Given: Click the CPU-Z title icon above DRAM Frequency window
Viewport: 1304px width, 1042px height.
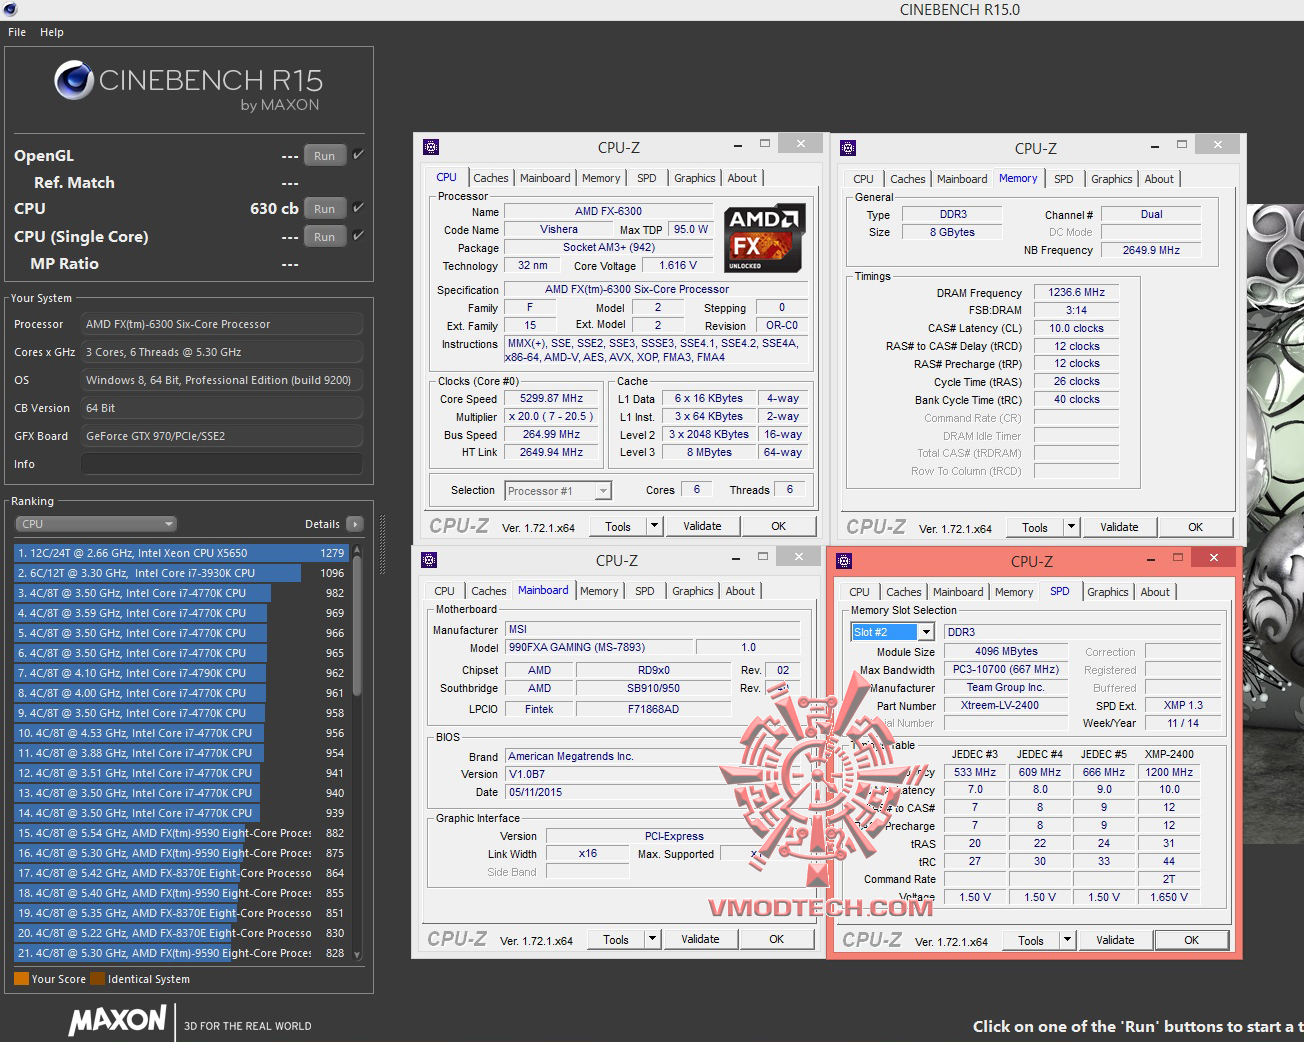Looking at the screenshot, I should [848, 148].
